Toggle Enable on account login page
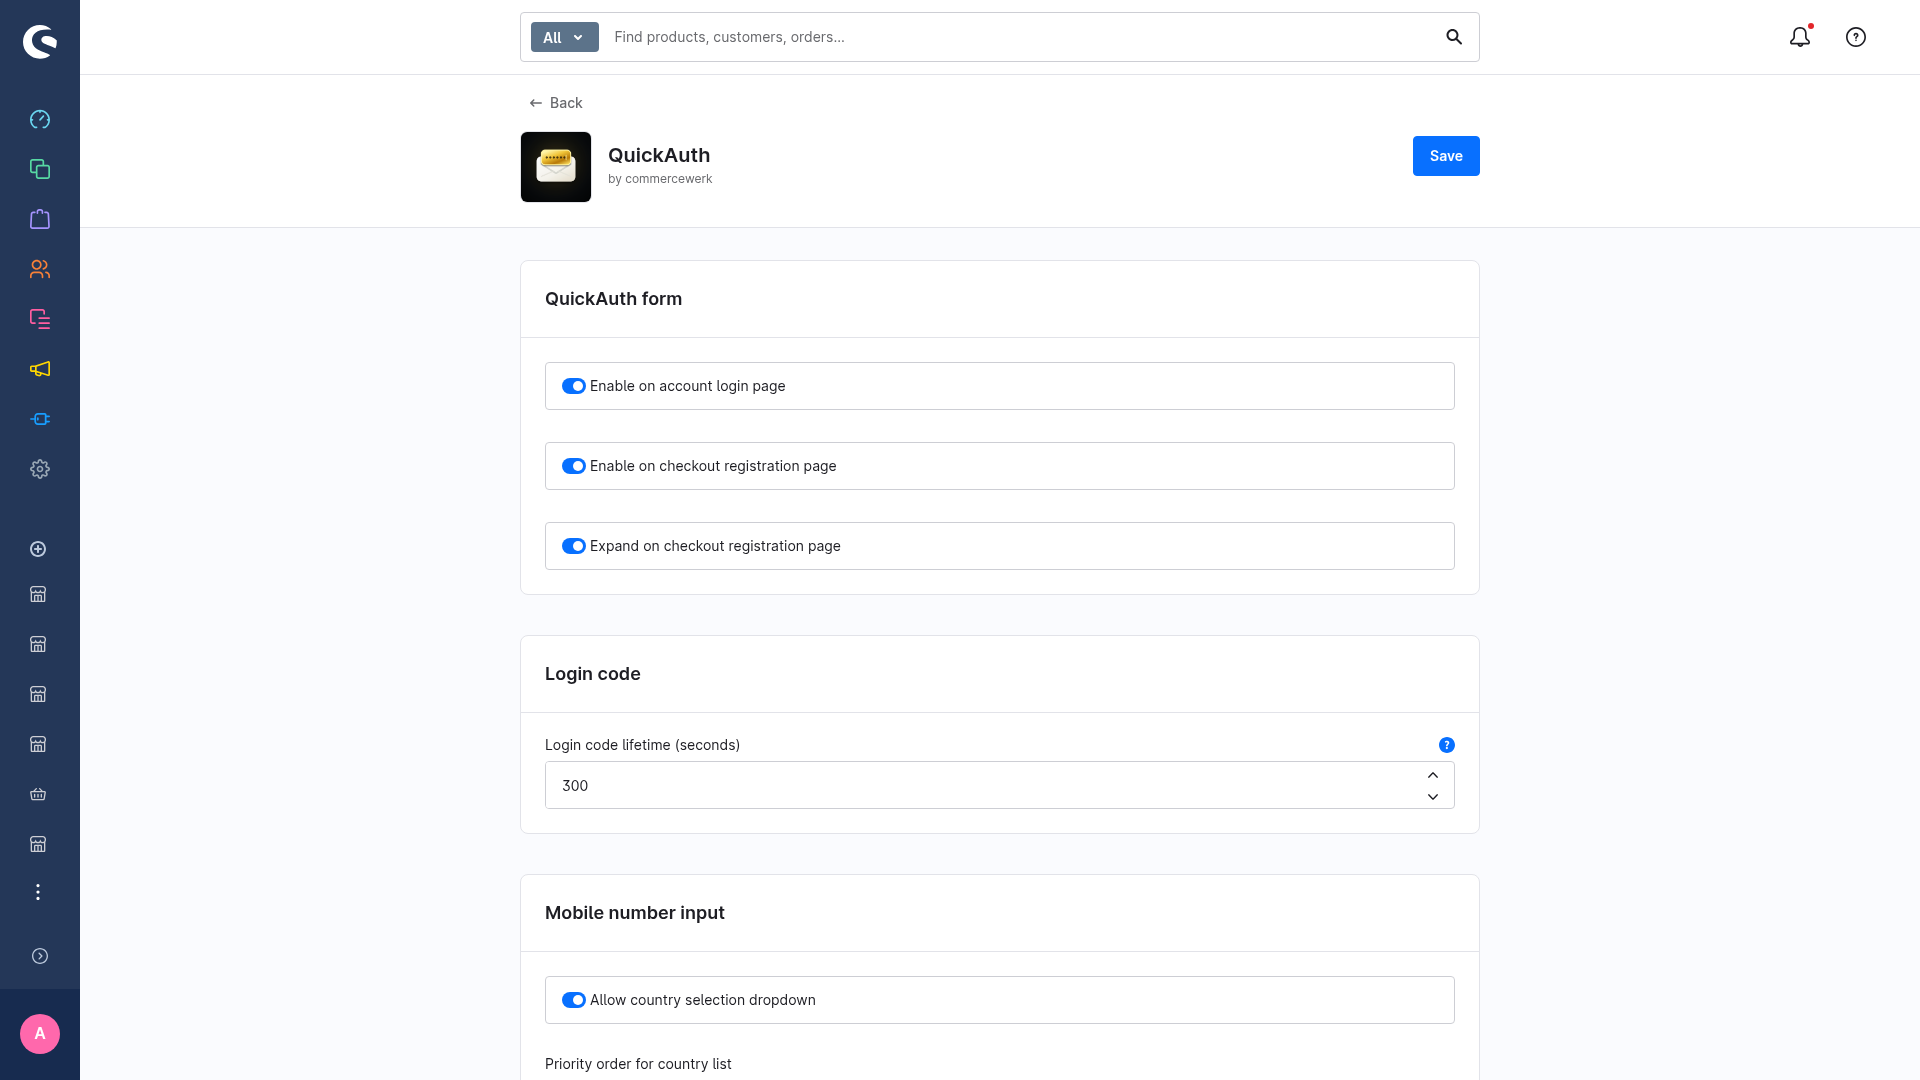 tap(573, 386)
